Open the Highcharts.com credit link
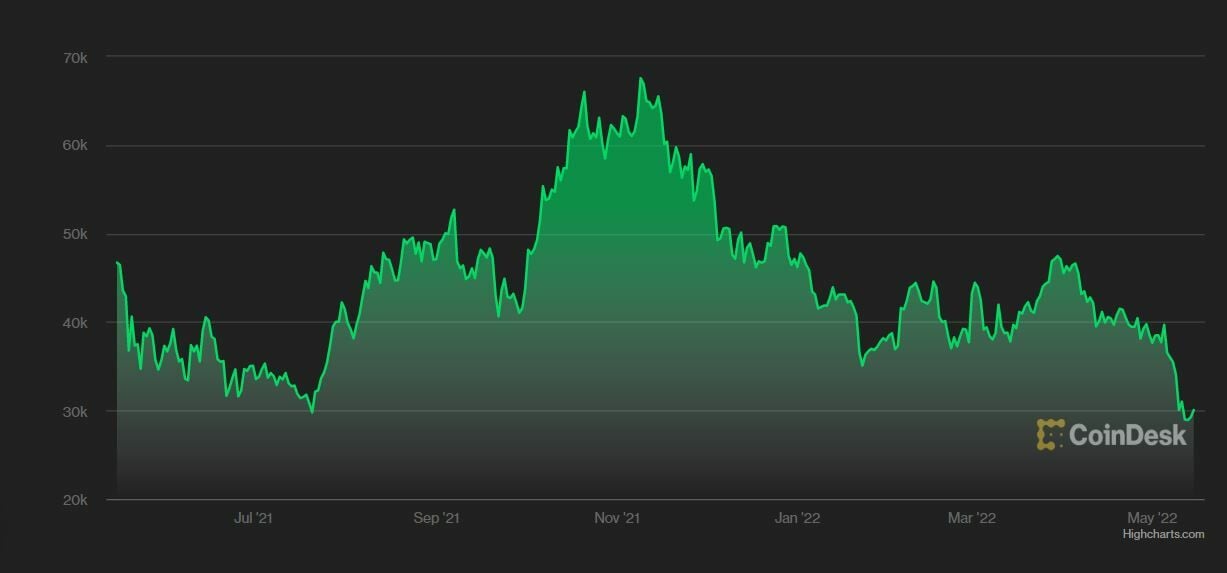The image size is (1227, 573). pyautogui.click(x=1163, y=535)
